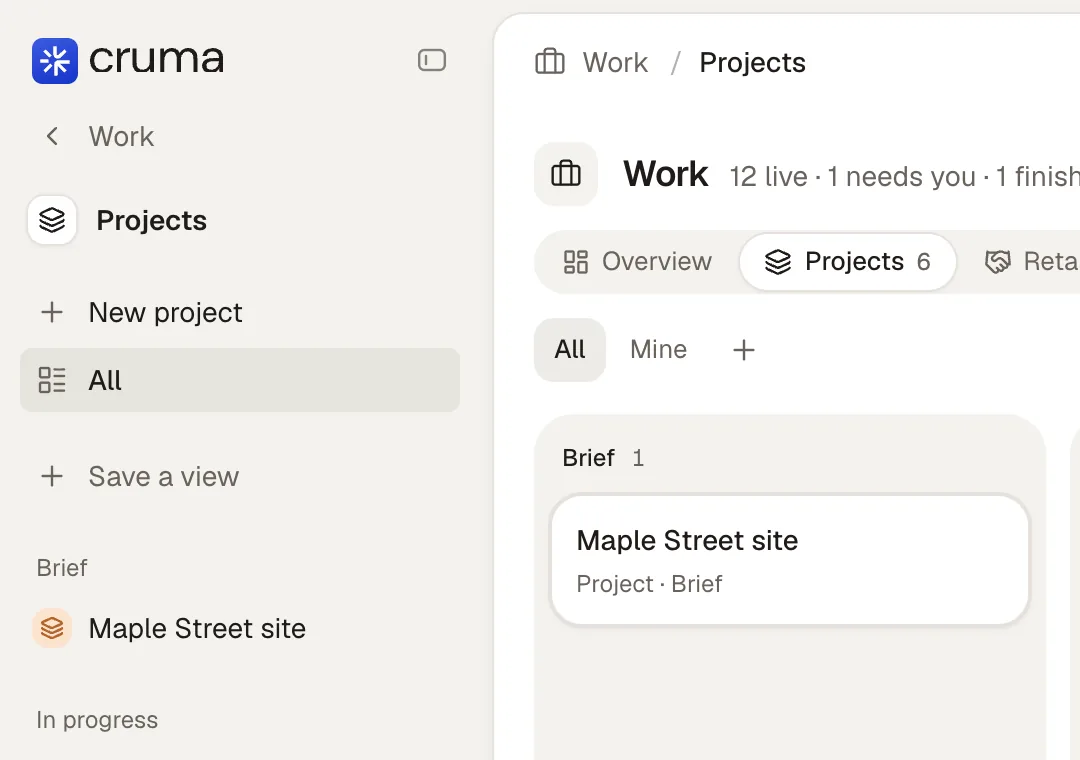Click the Work page title

click(665, 174)
